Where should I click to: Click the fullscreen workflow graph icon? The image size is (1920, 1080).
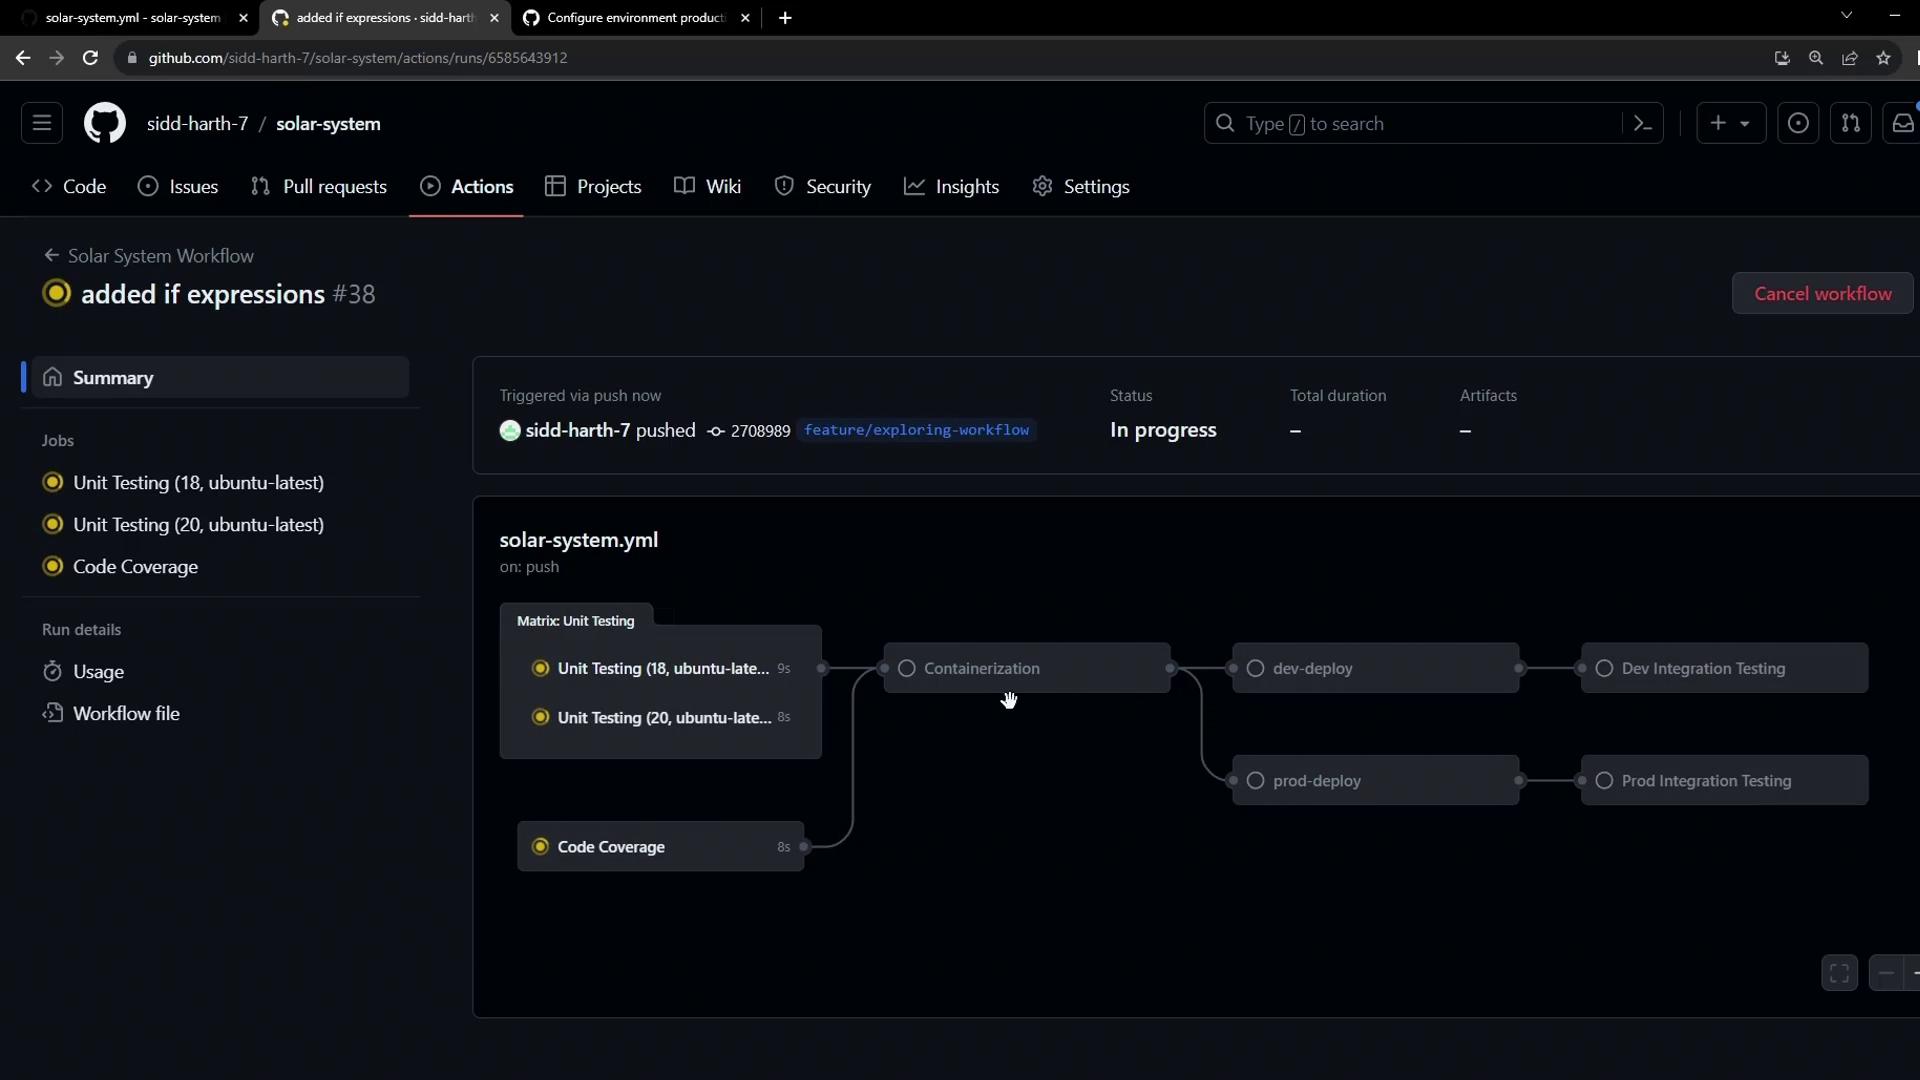click(1839, 973)
